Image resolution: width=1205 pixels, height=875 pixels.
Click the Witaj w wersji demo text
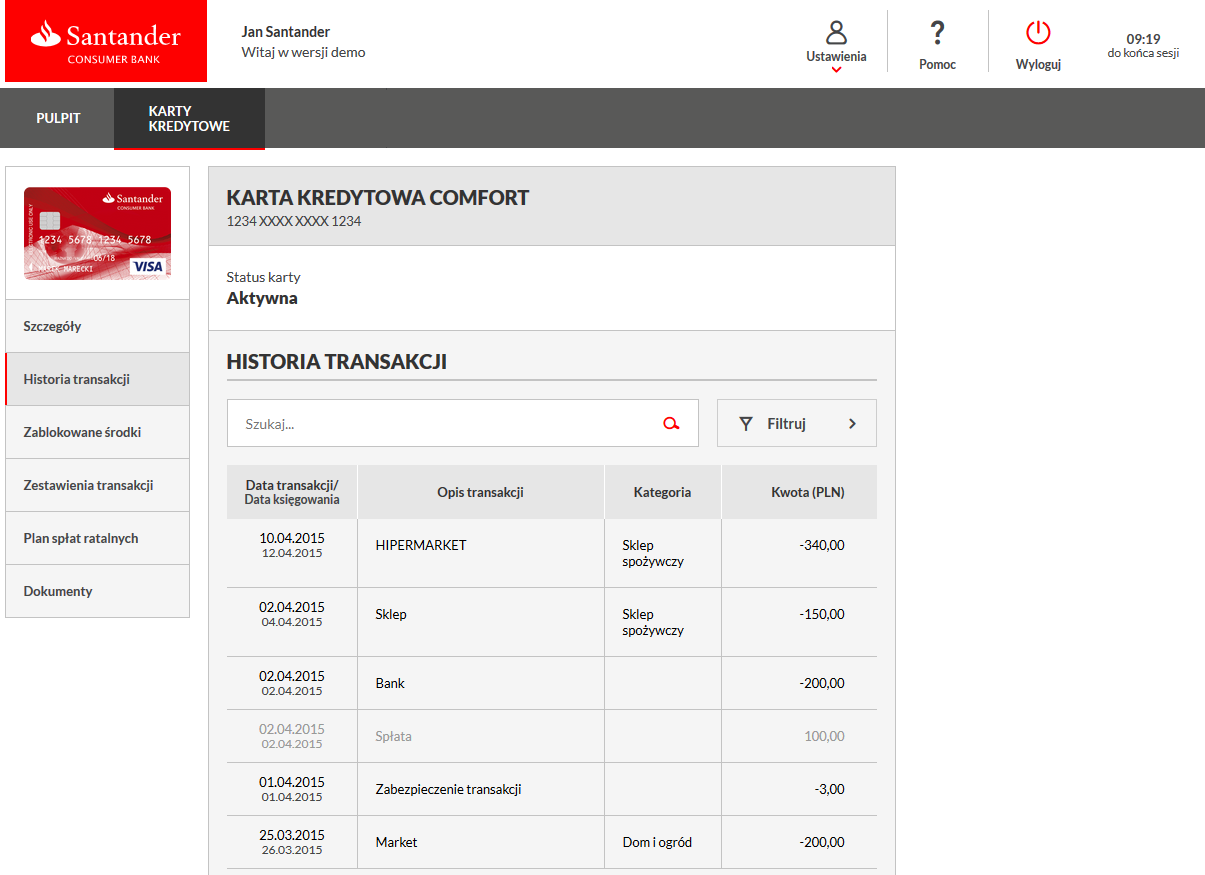click(x=304, y=52)
